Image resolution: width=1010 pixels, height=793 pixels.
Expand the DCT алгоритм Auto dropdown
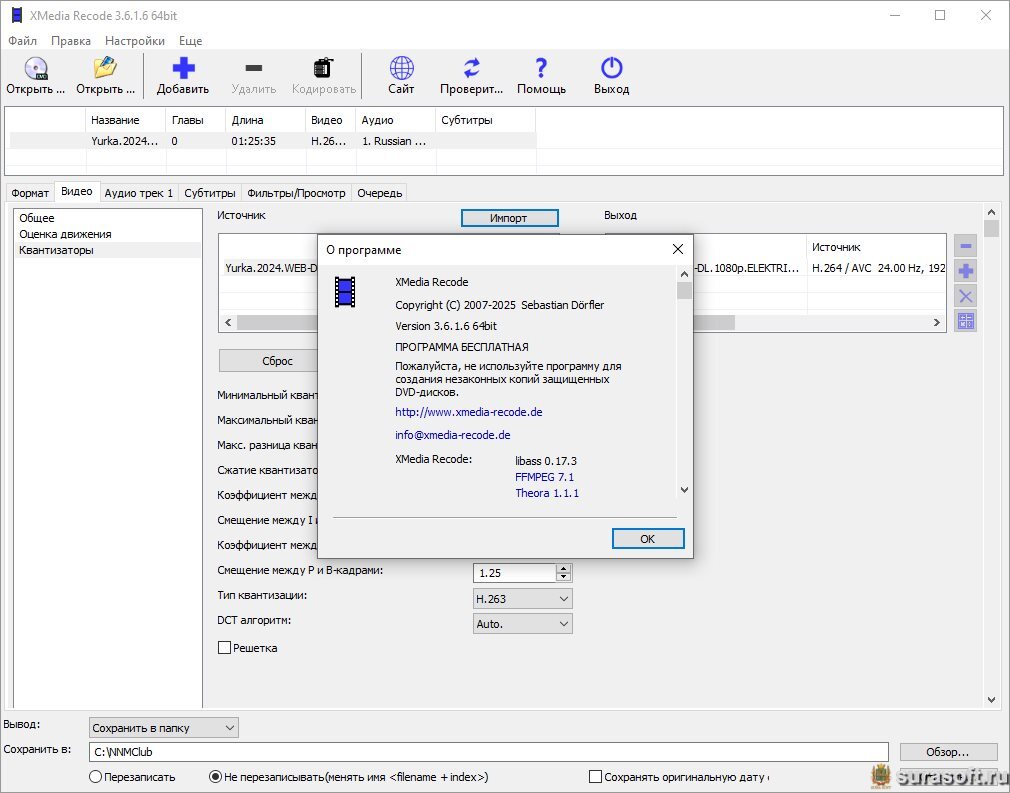[522, 624]
